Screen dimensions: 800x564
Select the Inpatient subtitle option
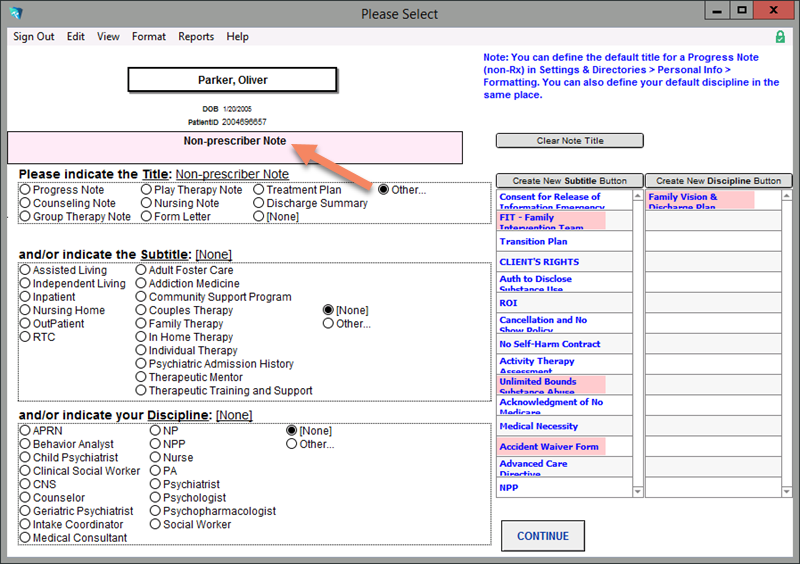[26, 297]
